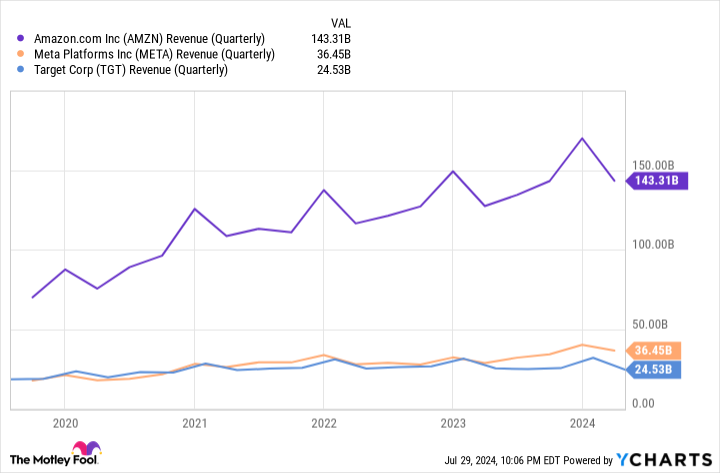This screenshot has width=720, height=473.
Task: Select the Amazon.com Inc (AMZN) Revenue legend label
Action: pyautogui.click(x=149, y=39)
